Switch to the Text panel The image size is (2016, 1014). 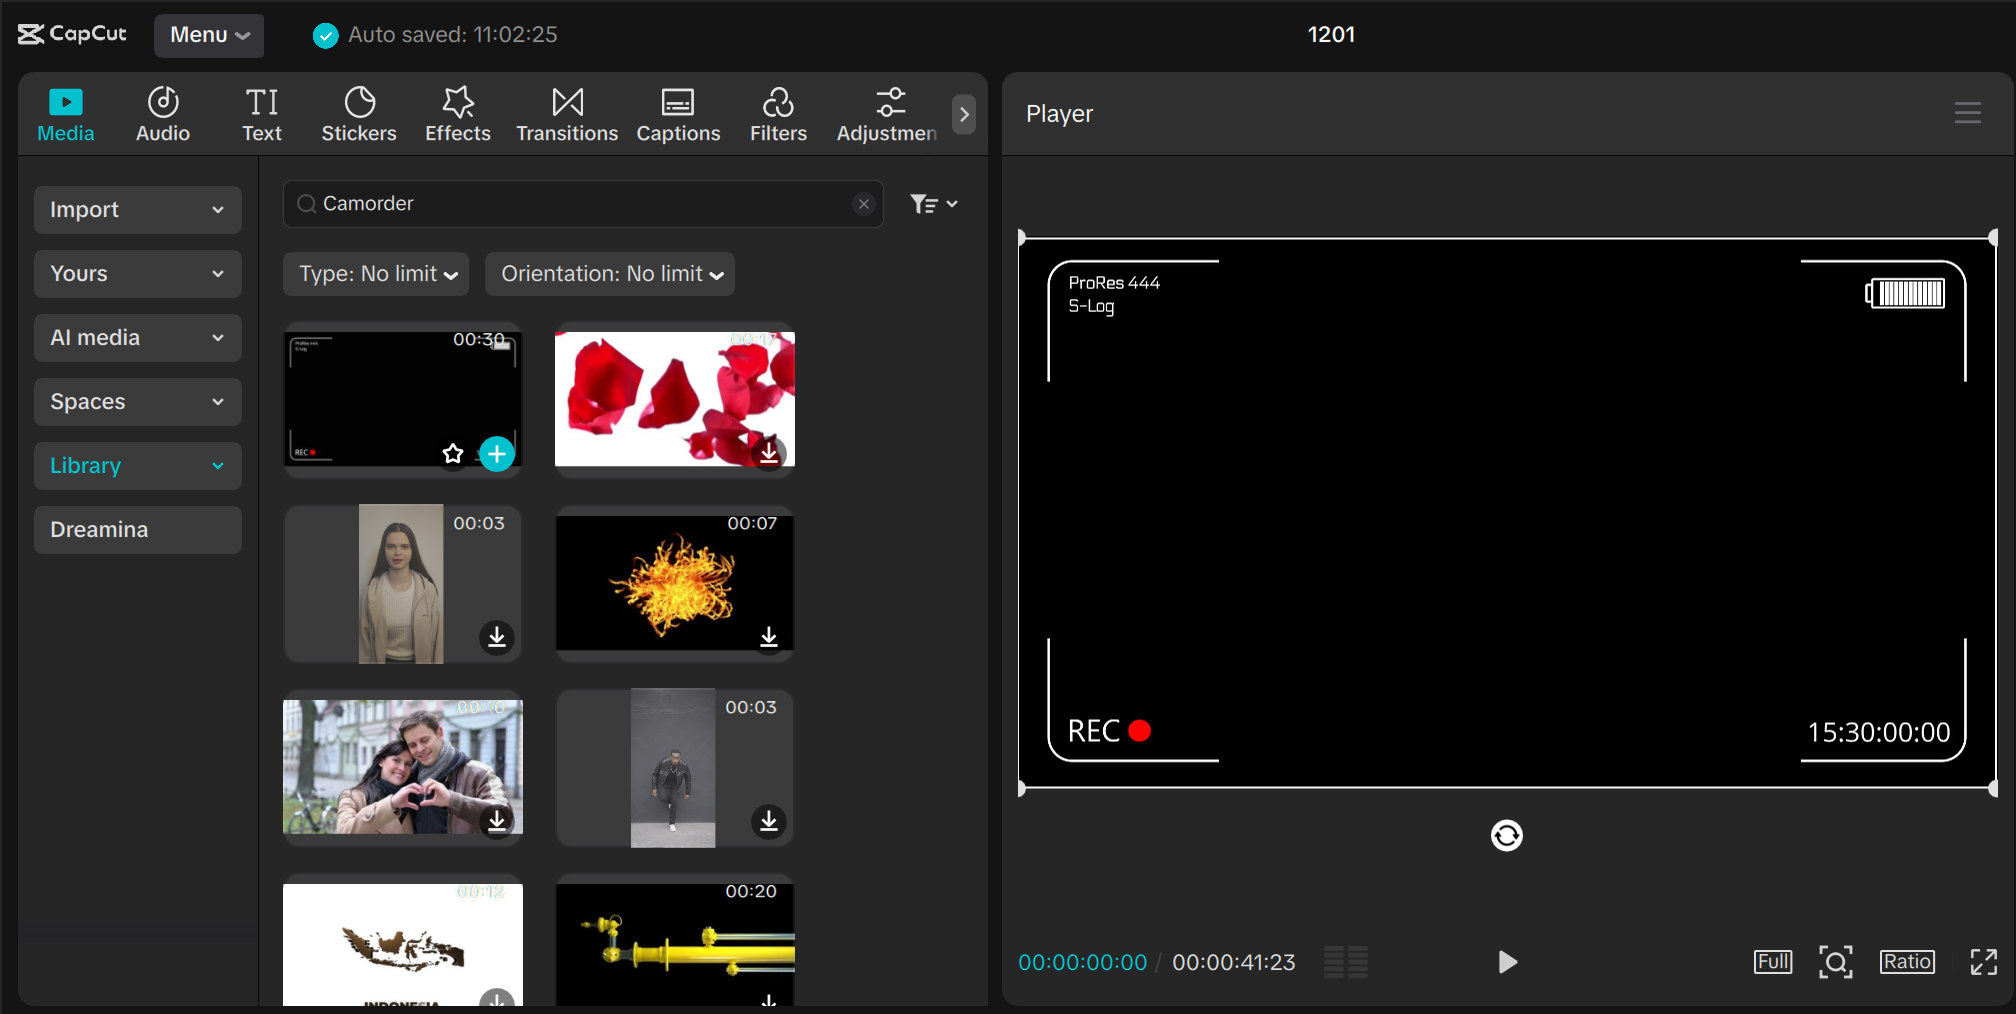[261, 112]
